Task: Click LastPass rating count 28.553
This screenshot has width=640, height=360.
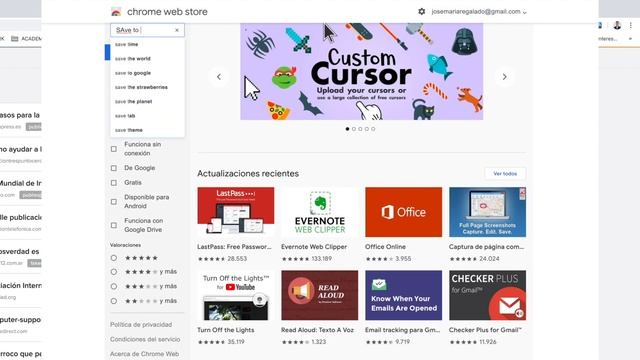Action: (x=237, y=259)
